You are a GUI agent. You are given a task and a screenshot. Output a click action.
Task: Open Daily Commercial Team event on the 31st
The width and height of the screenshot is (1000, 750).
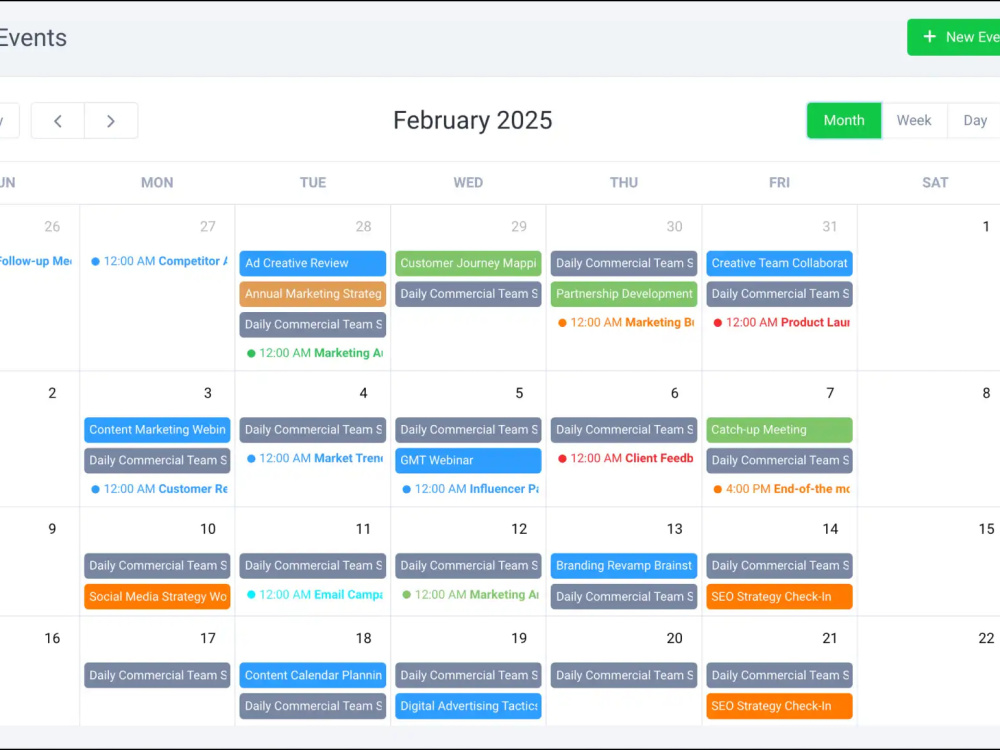coord(779,294)
